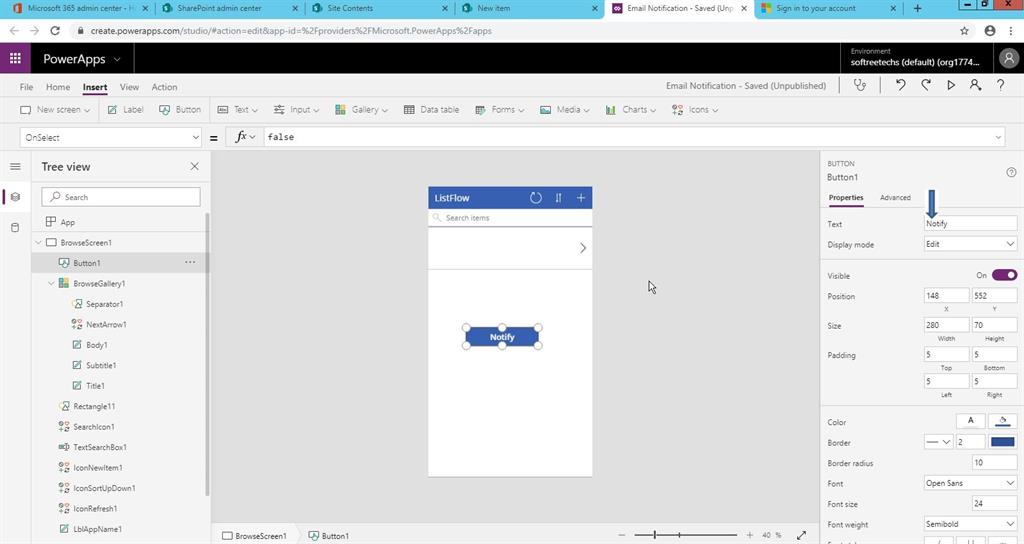Toggle the Visible switch off

[x=1004, y=275]
